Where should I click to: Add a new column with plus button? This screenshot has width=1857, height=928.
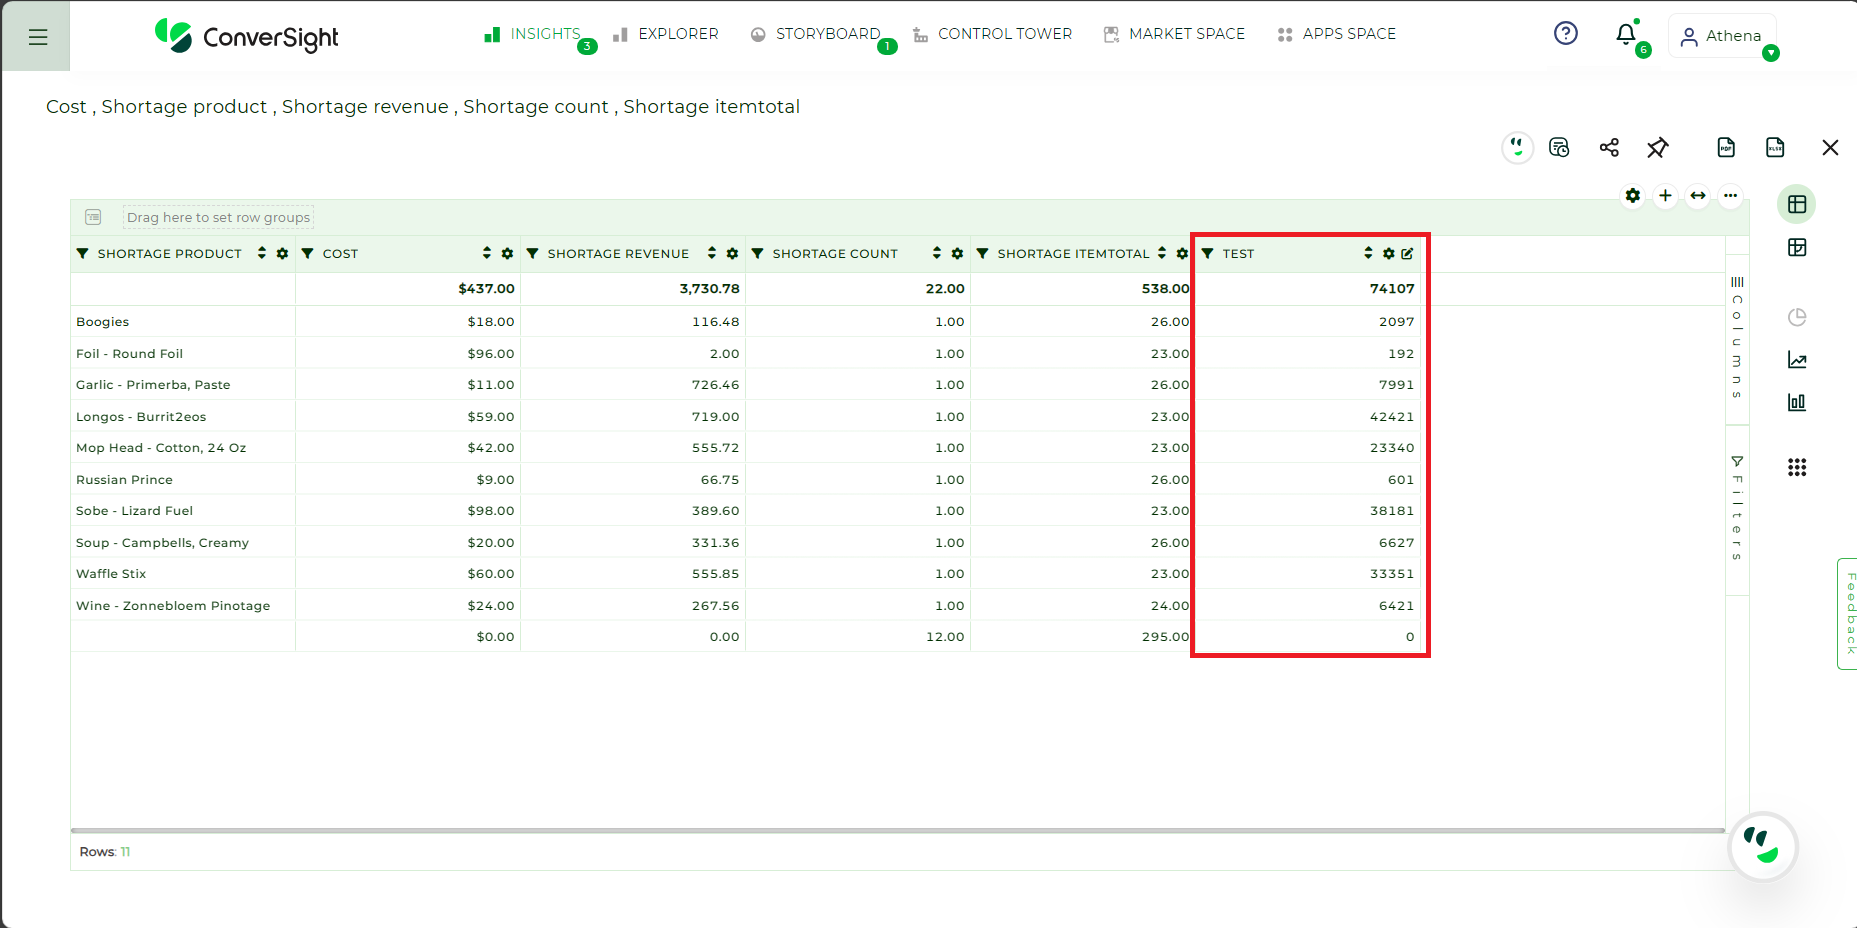[1665, 196]
